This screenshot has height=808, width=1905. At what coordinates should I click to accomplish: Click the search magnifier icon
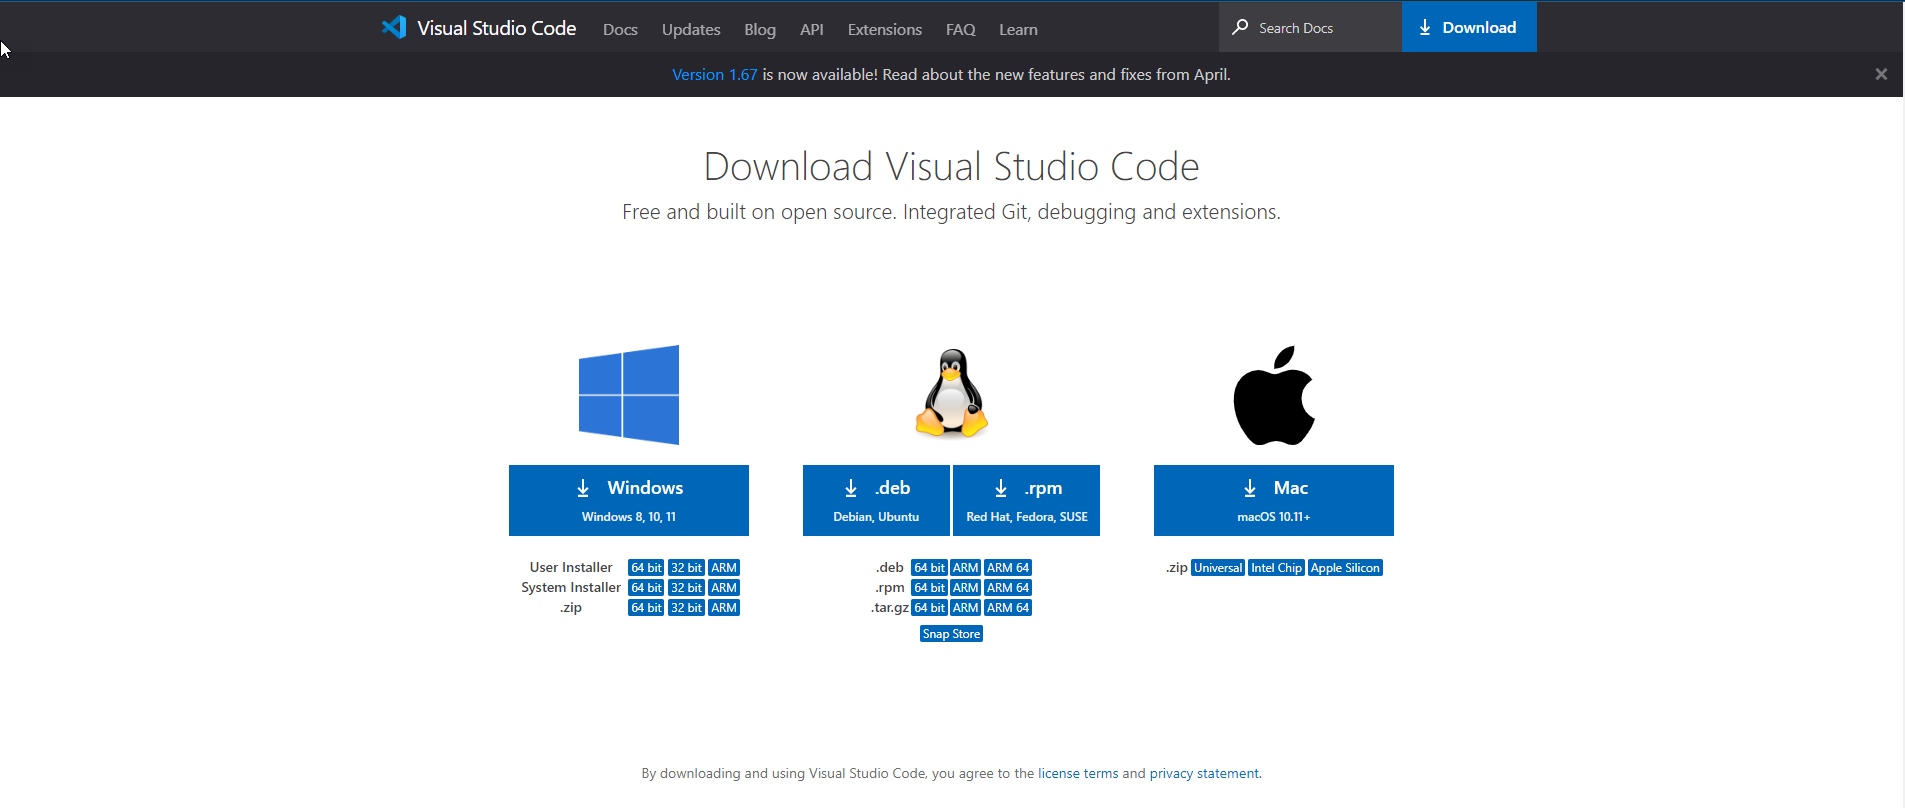coord(1240,27)
